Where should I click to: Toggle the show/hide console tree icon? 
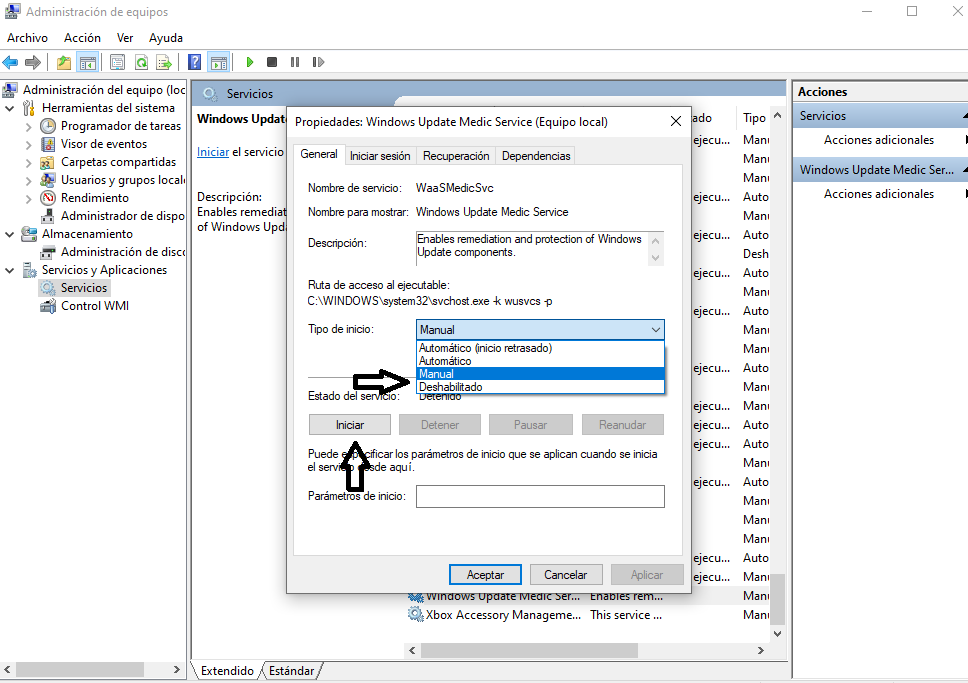click(88, 62)
